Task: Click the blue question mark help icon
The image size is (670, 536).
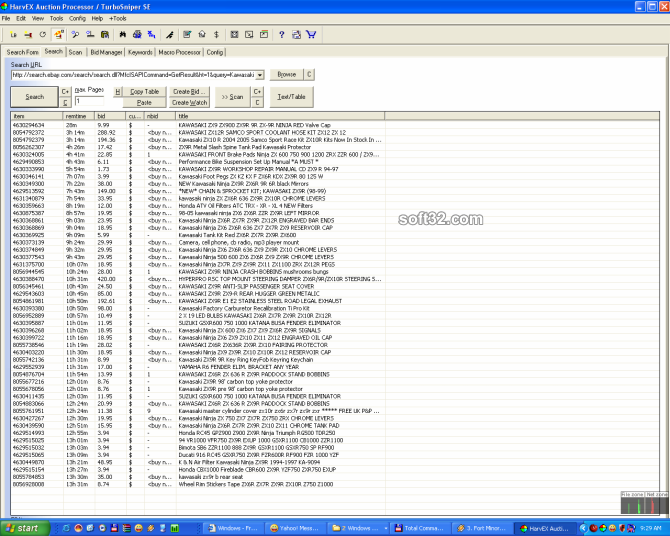Action: coord(282,35)
